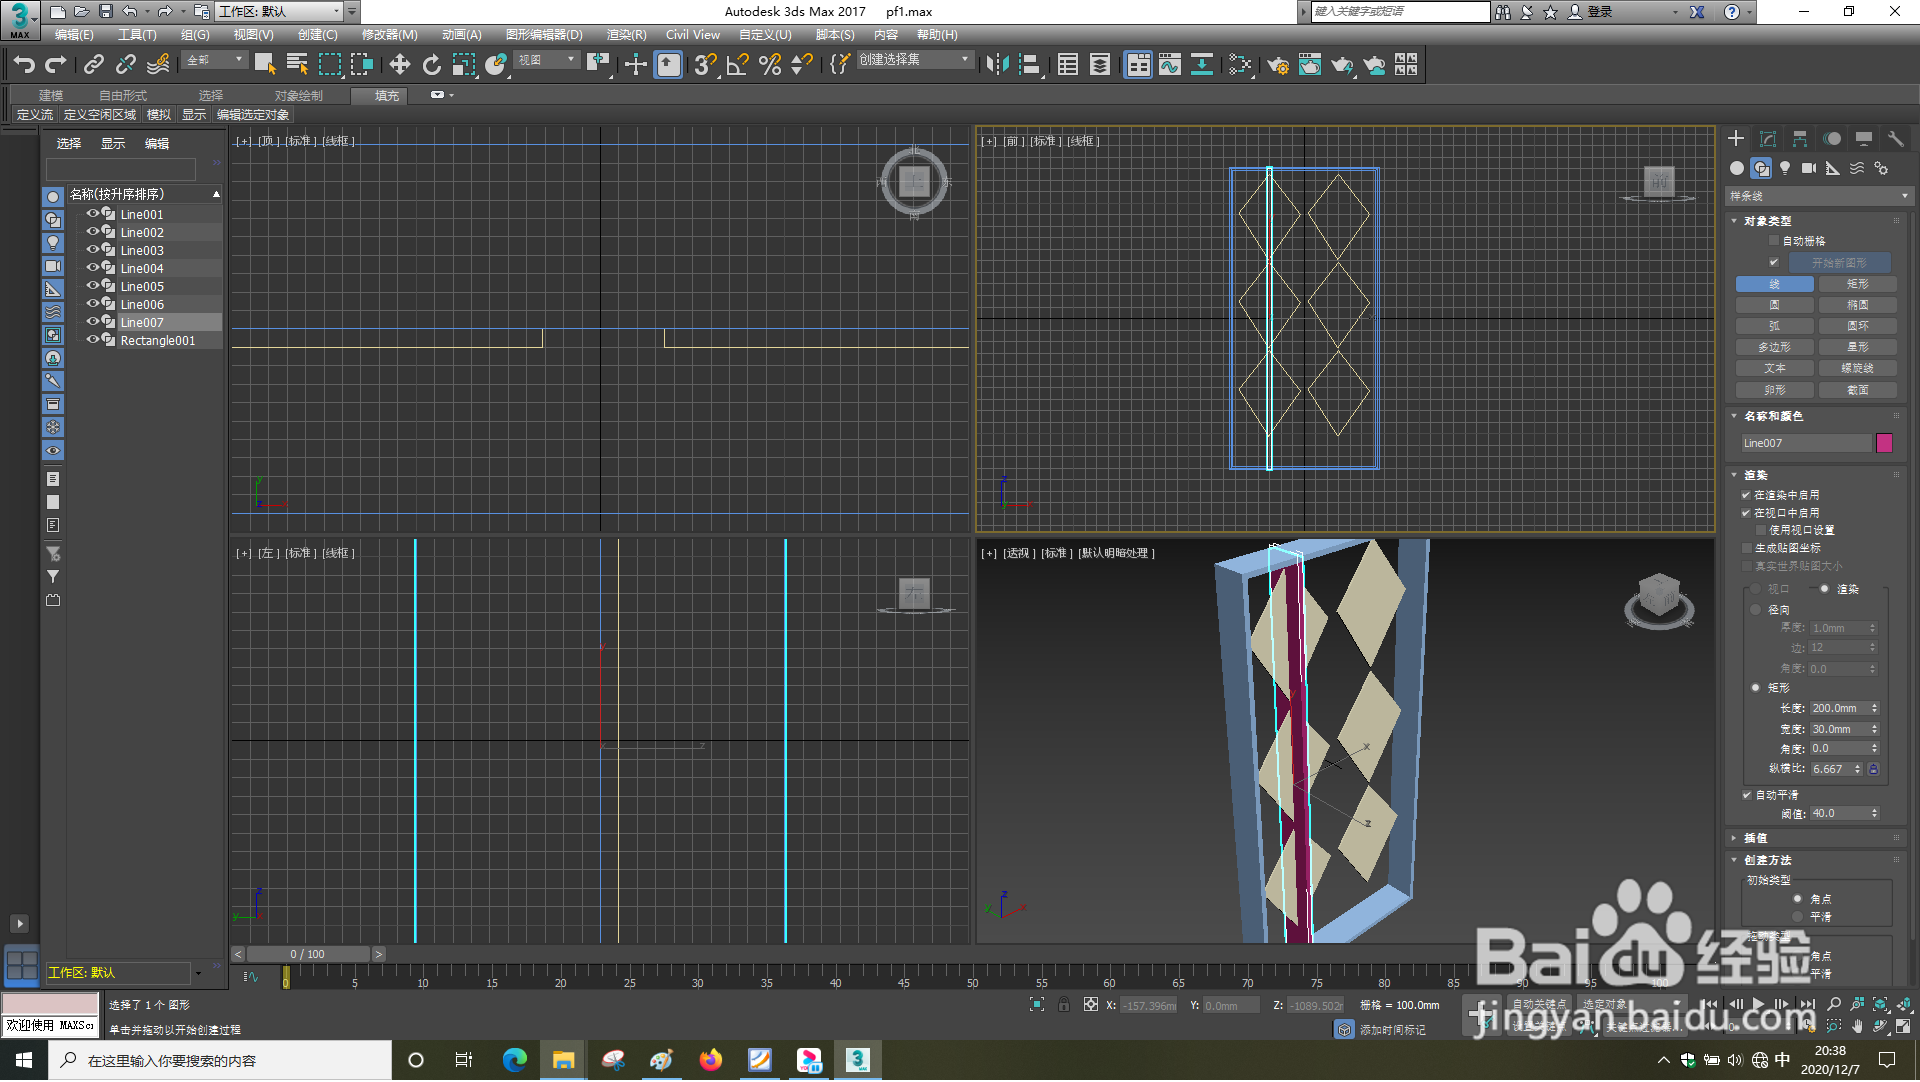This screenshot has height=1082, width=1920.
Task: Uncheck 在渲染中启用 option
Action: [1746, 495]
